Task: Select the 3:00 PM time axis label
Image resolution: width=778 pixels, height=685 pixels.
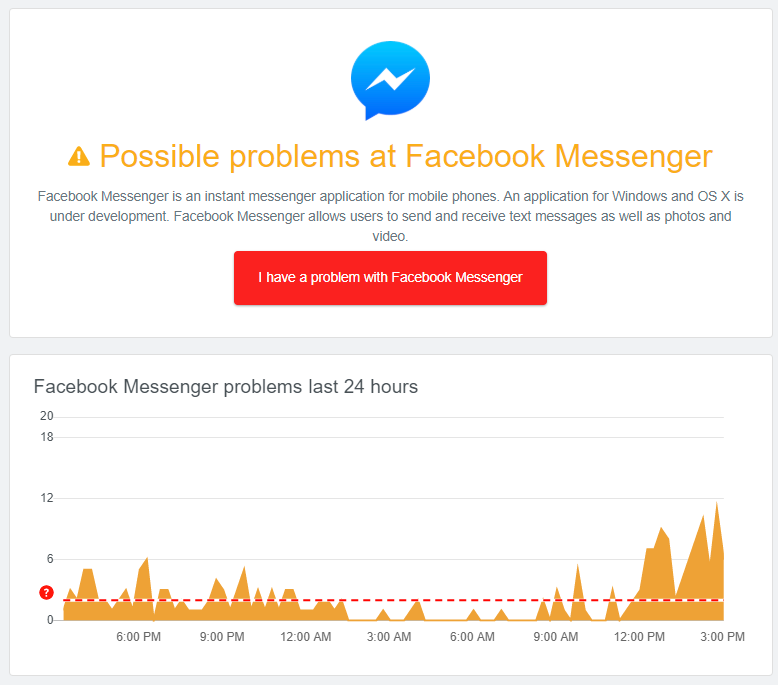Action: pyautogui.click(x=721, y=637)
